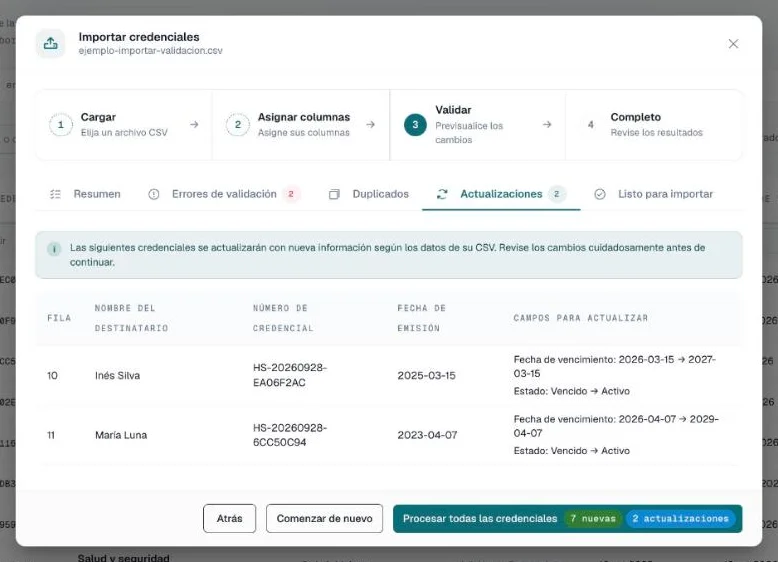
Task: Click the Elija un archivo CSV subtitle
Action: click(x=124, y=132)
